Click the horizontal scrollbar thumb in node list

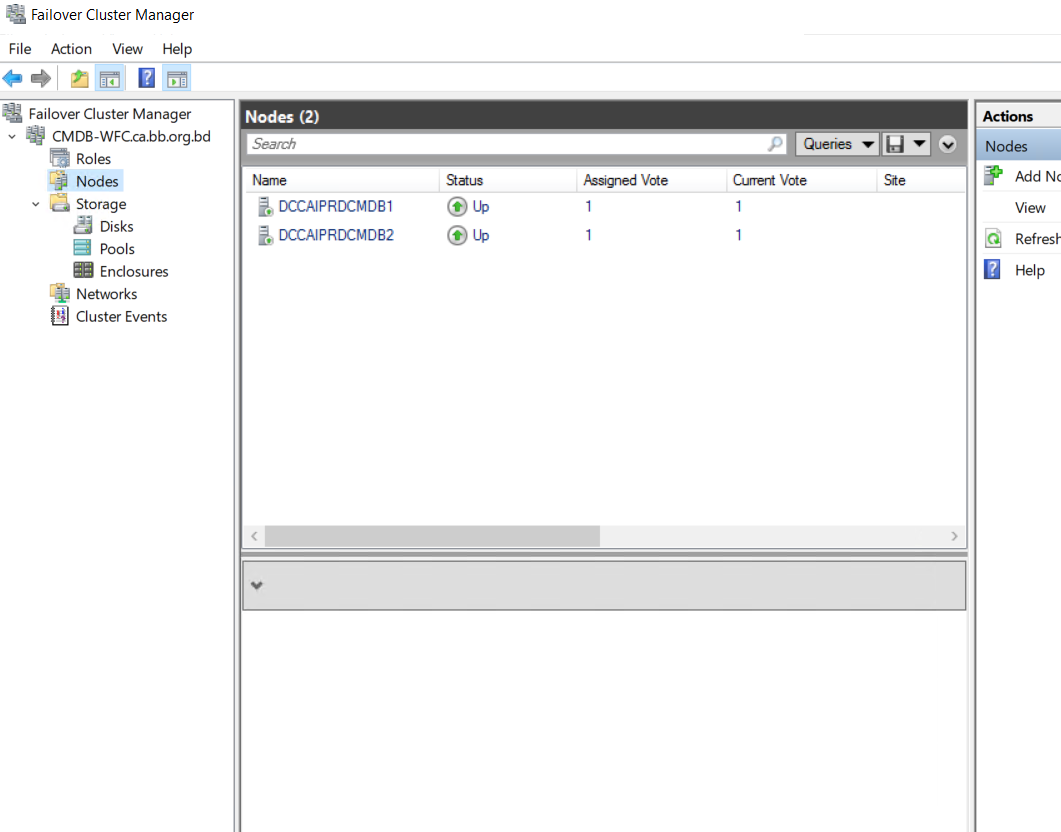point(432,536)
